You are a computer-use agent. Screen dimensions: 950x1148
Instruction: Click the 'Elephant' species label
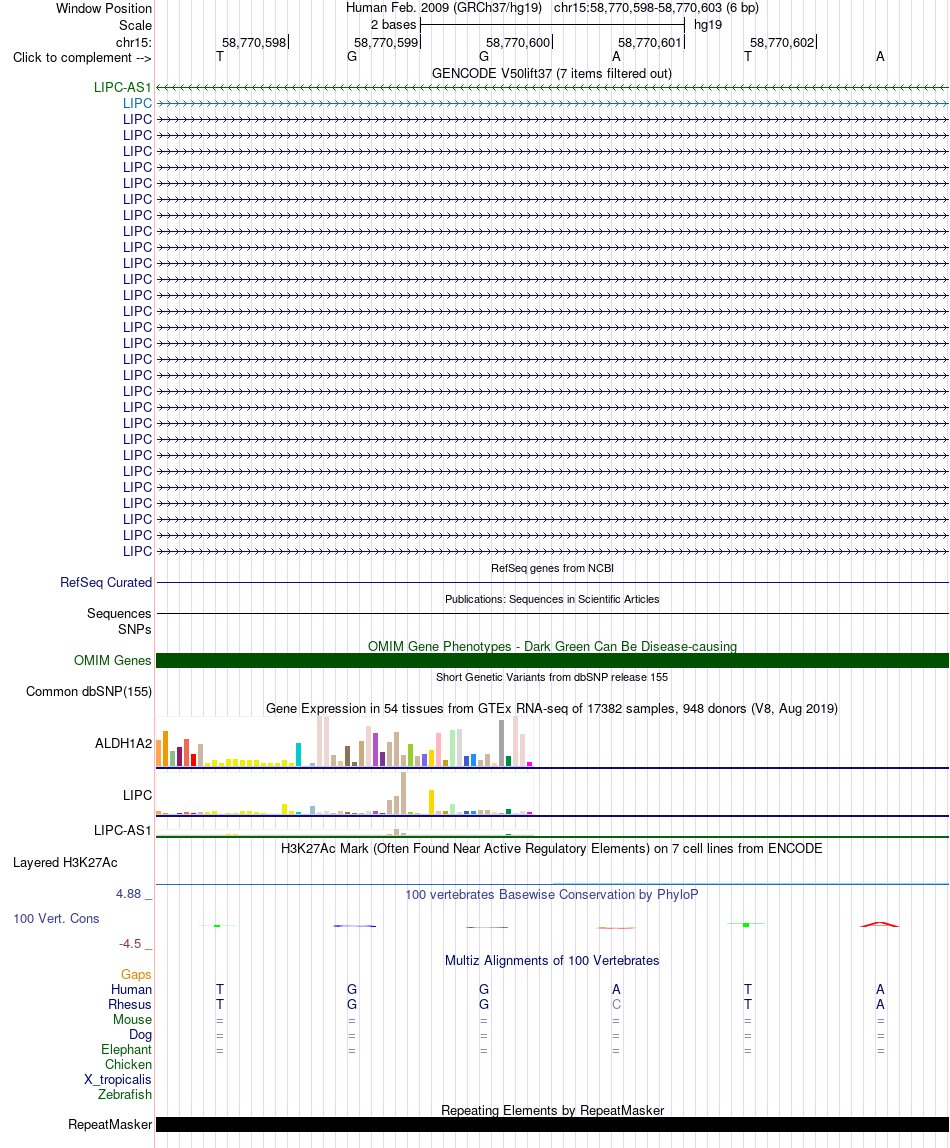pyautogui.click(x=127, y=1050)
